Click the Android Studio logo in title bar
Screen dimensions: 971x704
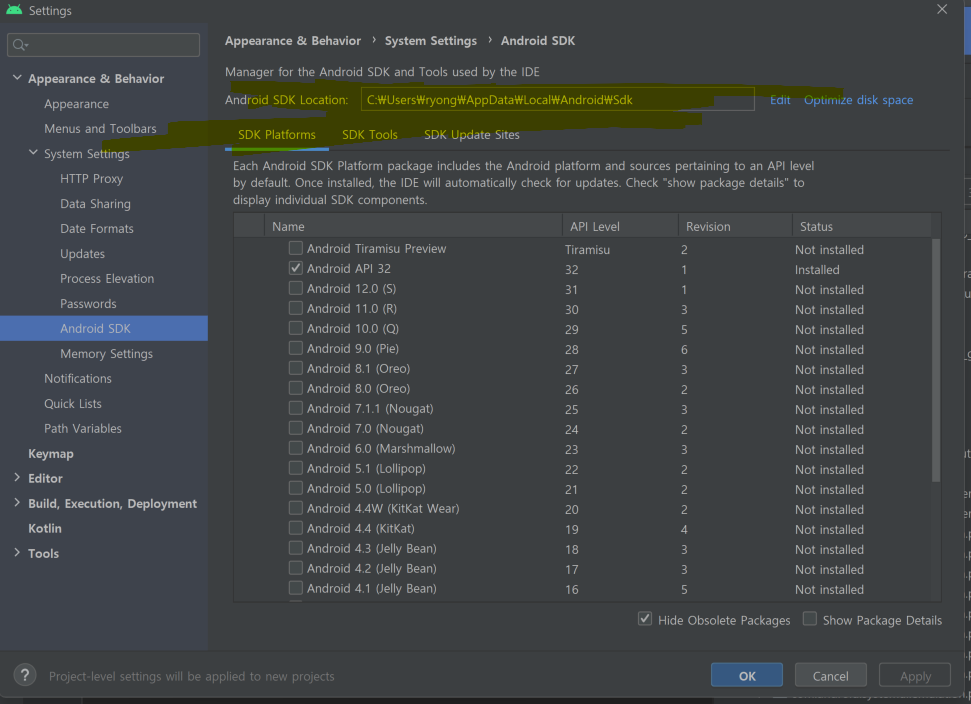point(14,10)
